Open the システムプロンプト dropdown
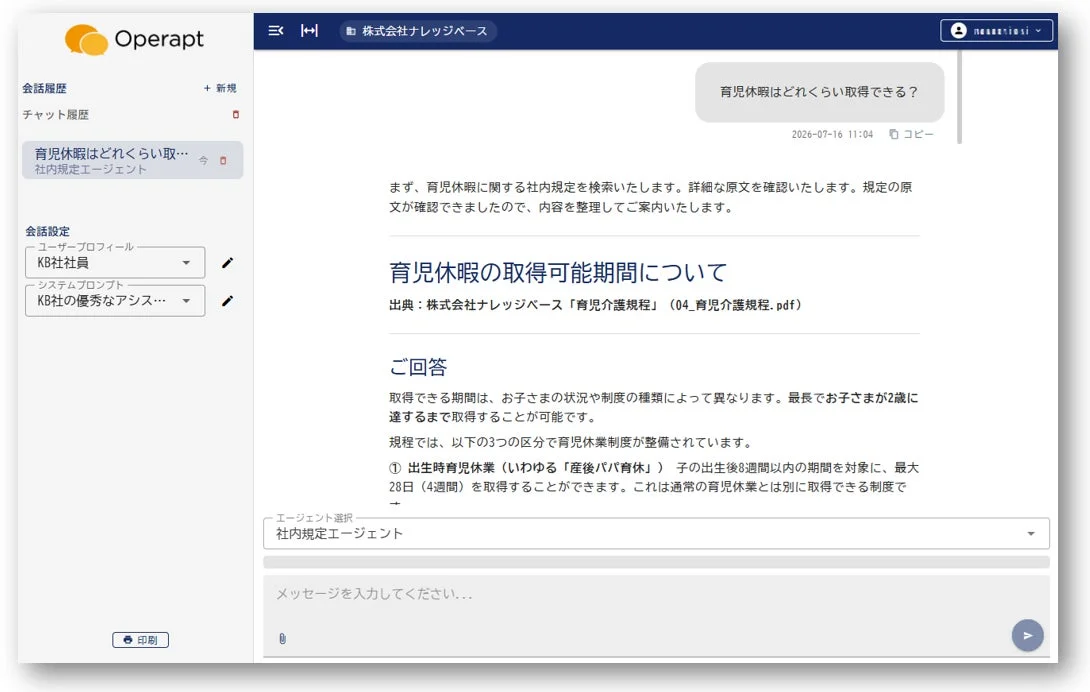Image resolution: width=1090 pixels, height=692 pixels. [115, 301]
